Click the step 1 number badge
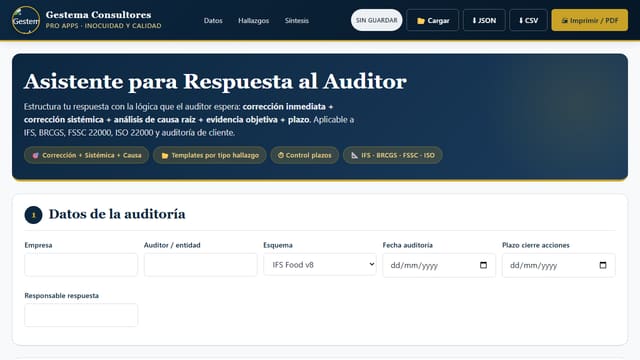This screenshot has height=360, width=640. pyautogui.click(x=33, y=215)
